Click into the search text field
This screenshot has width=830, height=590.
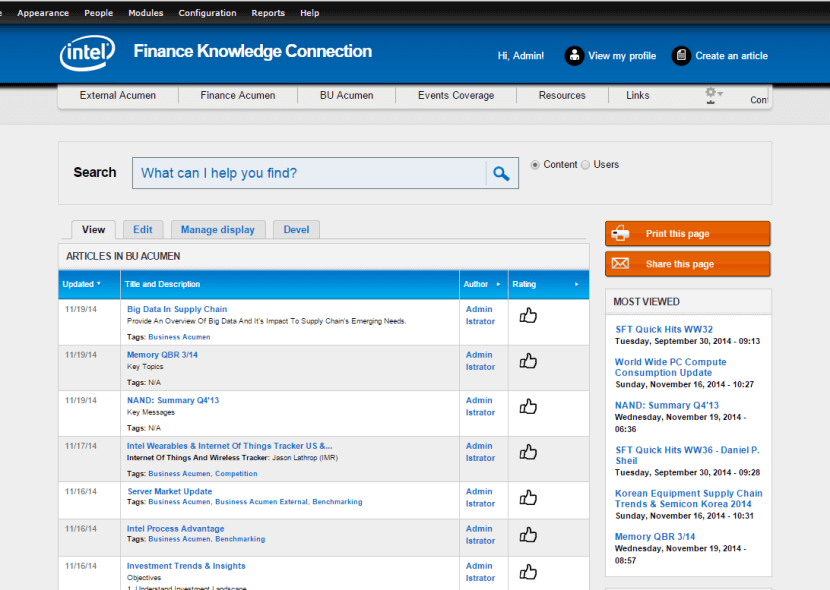click(309, 173)
